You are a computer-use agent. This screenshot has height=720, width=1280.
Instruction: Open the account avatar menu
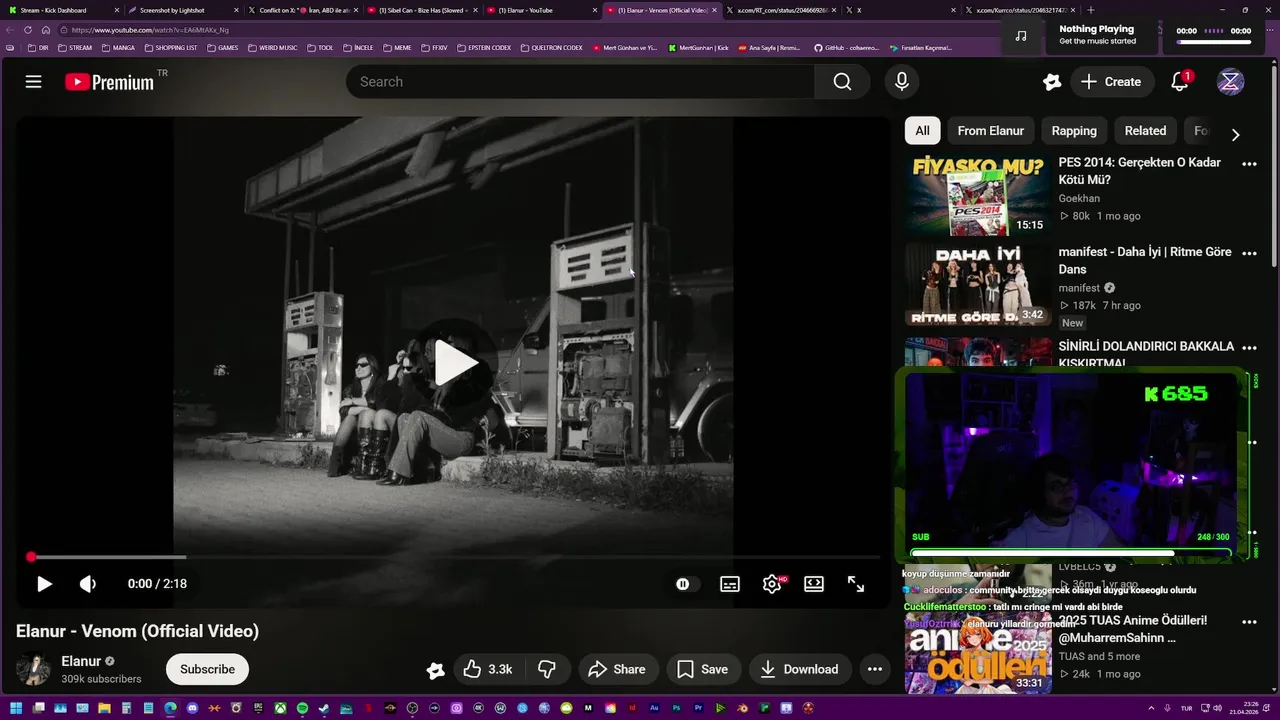[x=1230, y=82]
